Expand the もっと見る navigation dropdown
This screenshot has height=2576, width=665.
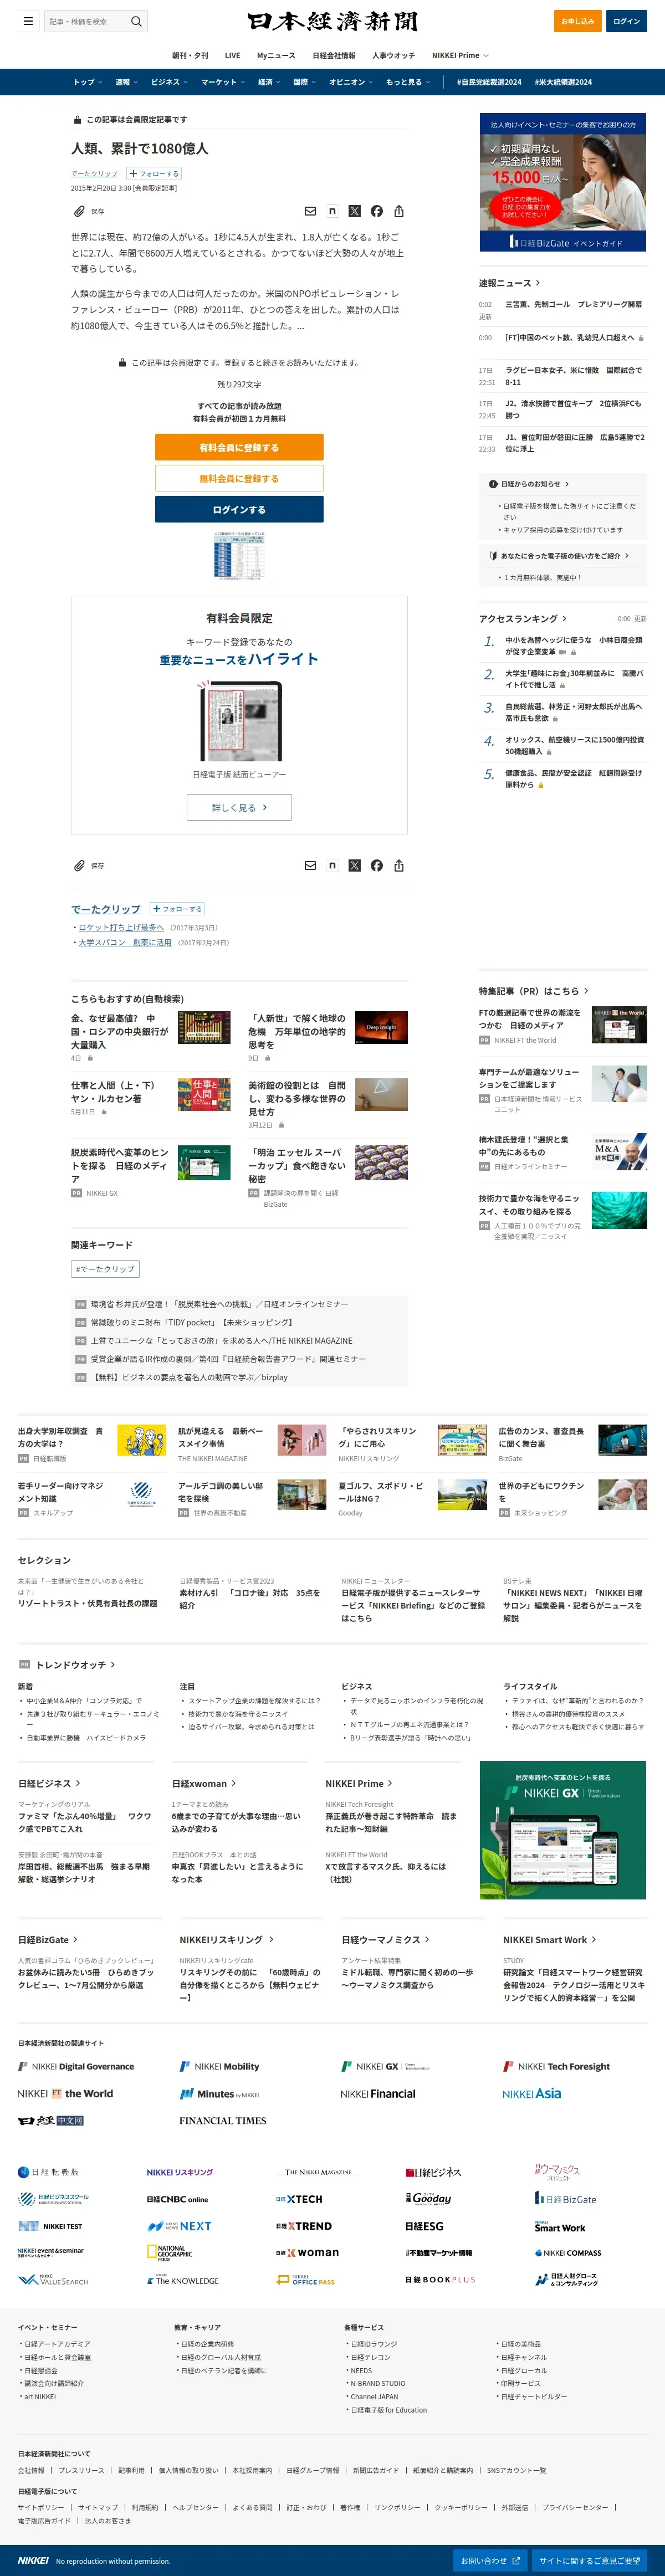[408, 82]
